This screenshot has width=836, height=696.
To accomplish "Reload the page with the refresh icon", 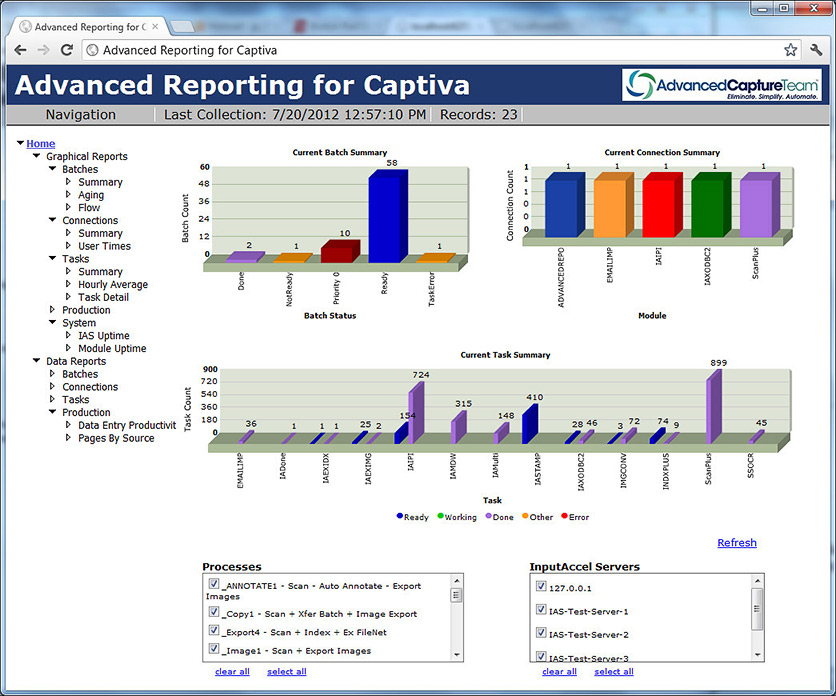I will click(x=67, y=50).
